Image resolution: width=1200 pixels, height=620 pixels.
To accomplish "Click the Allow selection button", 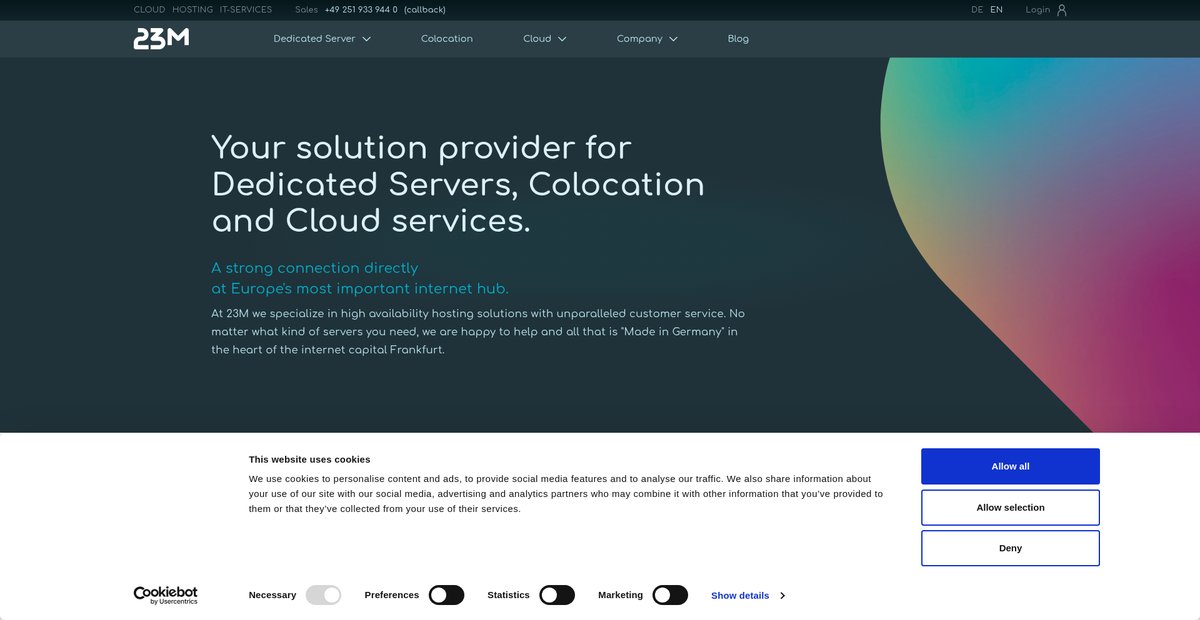I will click(x=1010, y=507).
